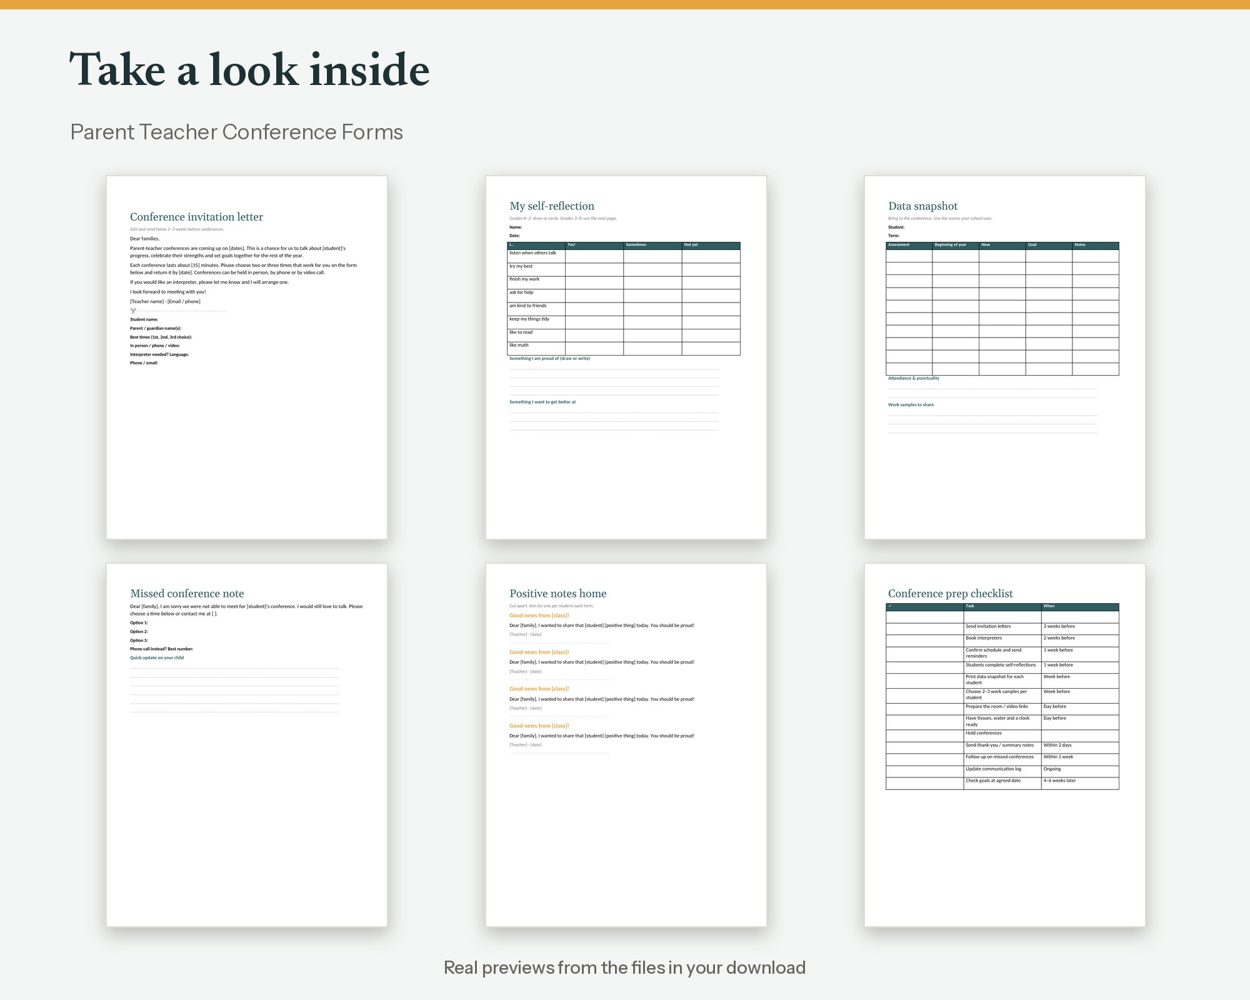The image size is (1250, 1000).
Task: Click 'Check goals at agreed date' row
Action: pyautogui.click(x=1002, y=782)
